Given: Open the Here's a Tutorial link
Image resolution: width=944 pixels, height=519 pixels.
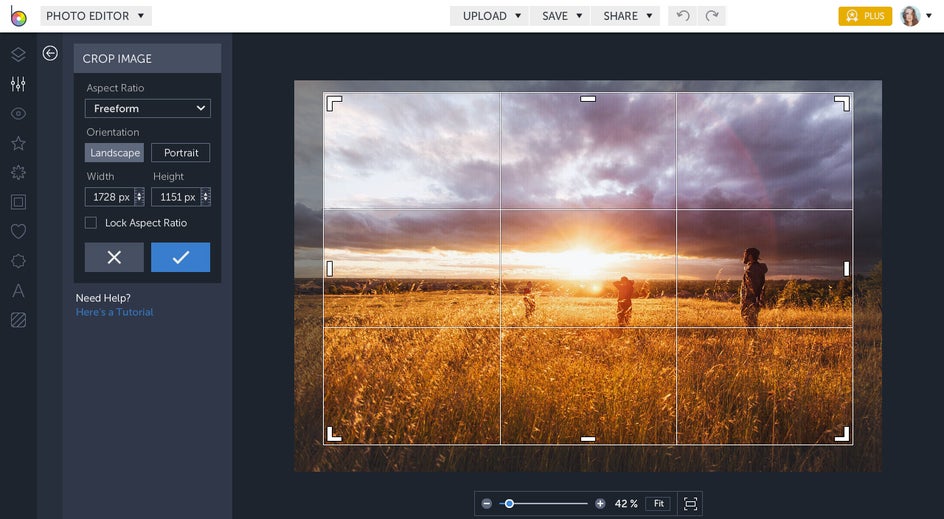Looking at the screenshot, I should pyautogui.click(x=114, y=312).
